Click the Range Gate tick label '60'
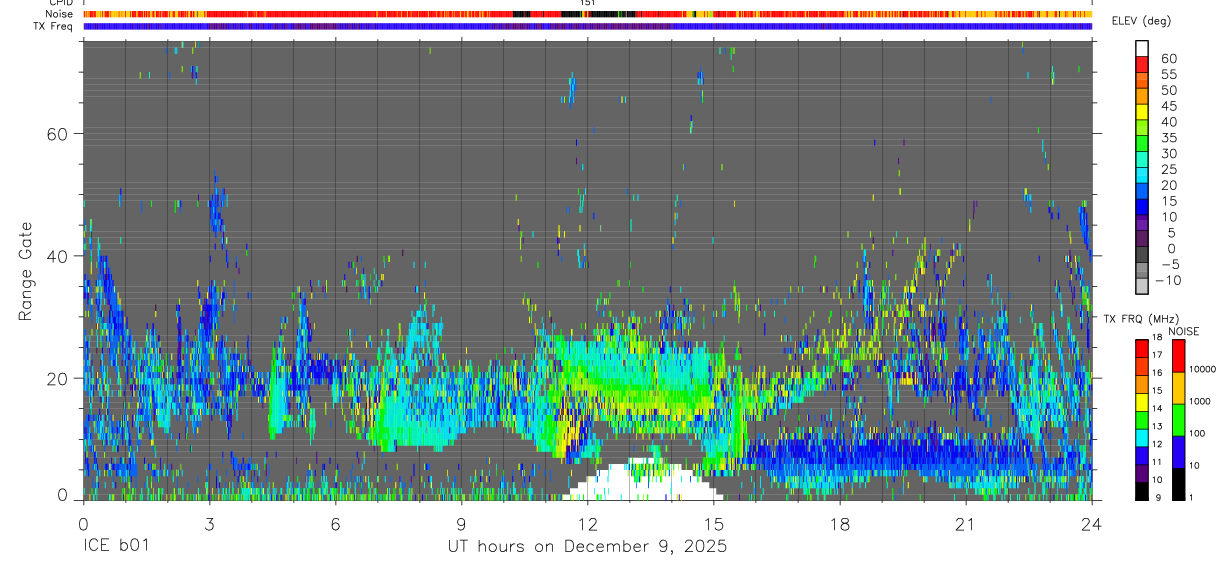The width and height of the screenshot is (1228, 567). (x=56, y=134)
